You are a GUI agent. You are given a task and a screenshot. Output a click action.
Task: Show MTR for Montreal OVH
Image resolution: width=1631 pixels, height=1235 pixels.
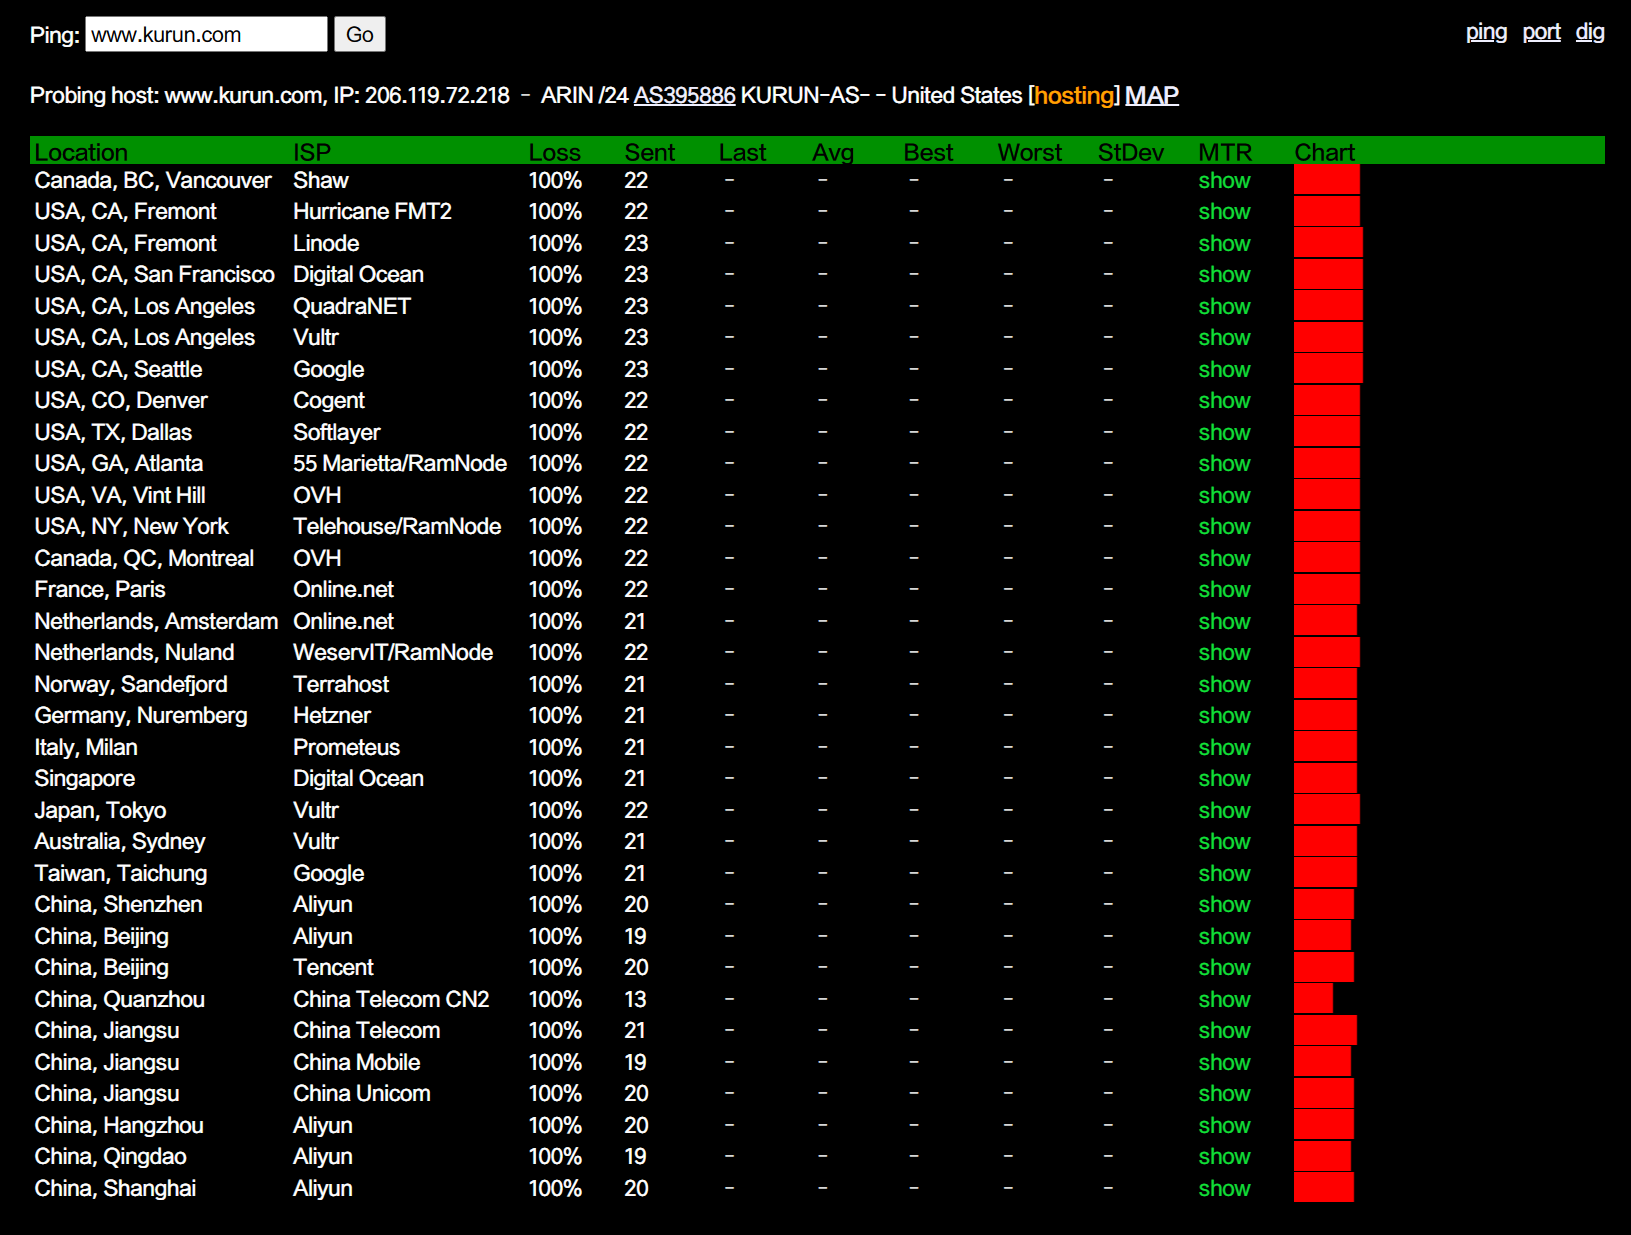1224,558
